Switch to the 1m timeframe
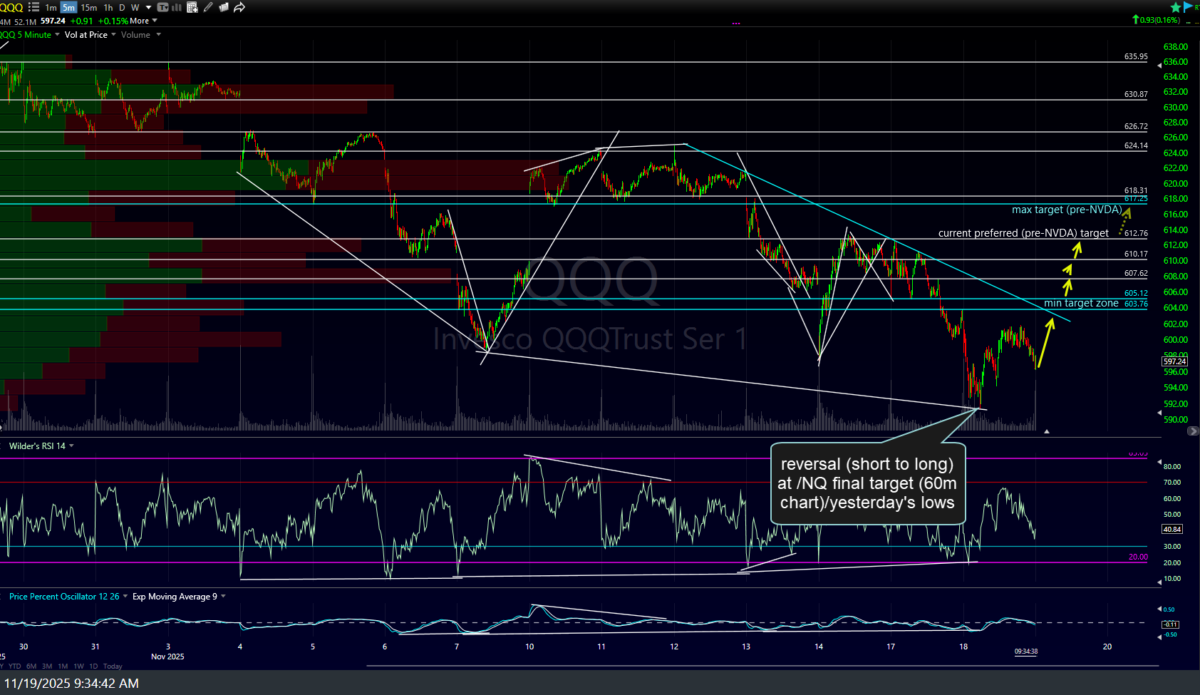 coord(51,7)
